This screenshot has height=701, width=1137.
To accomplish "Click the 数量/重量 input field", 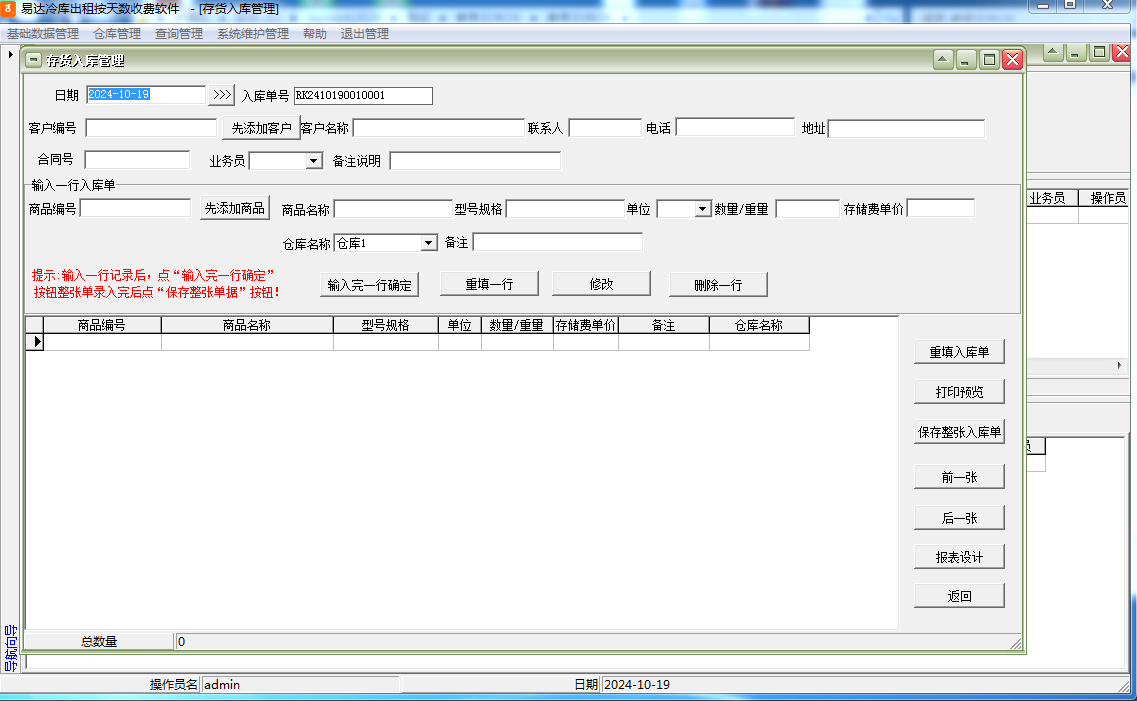I will tap(808, 210).
